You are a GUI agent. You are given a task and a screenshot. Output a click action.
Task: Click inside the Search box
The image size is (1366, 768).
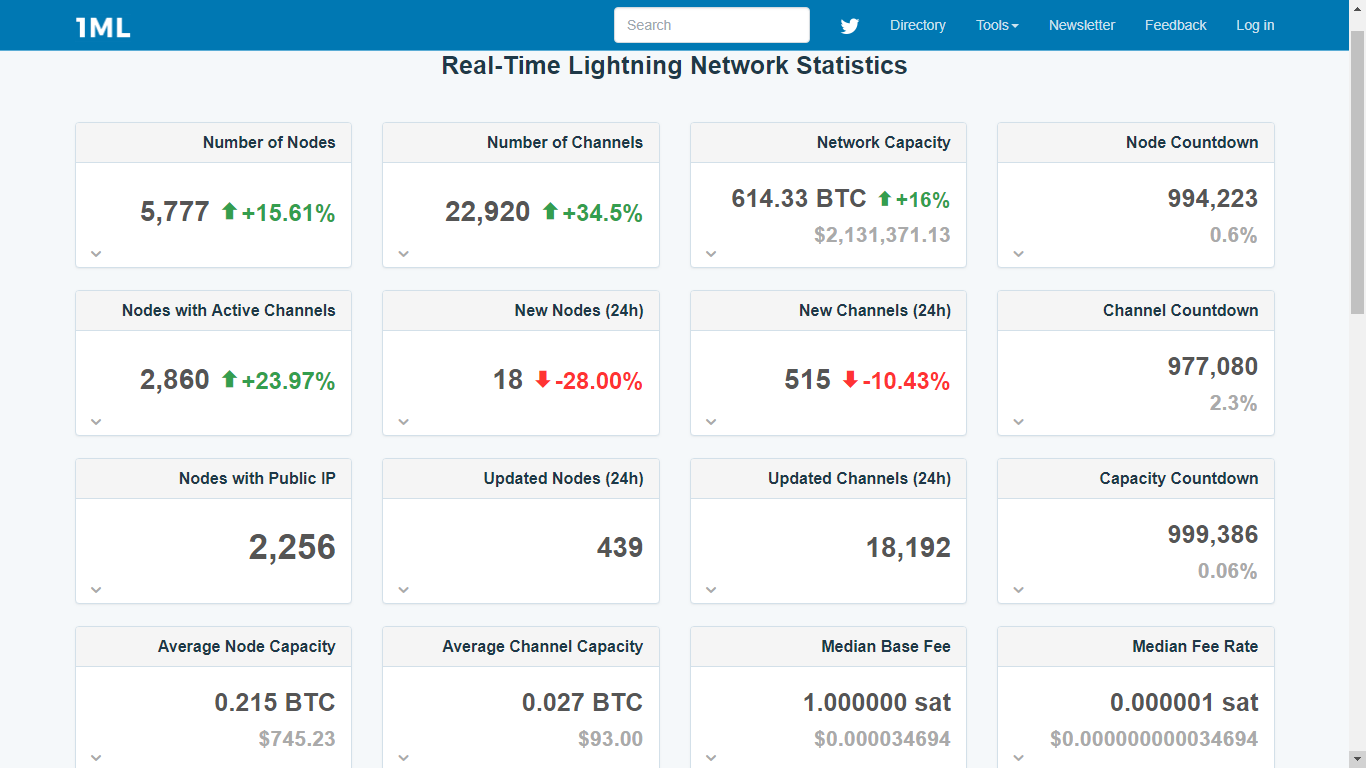click(711, 25)
